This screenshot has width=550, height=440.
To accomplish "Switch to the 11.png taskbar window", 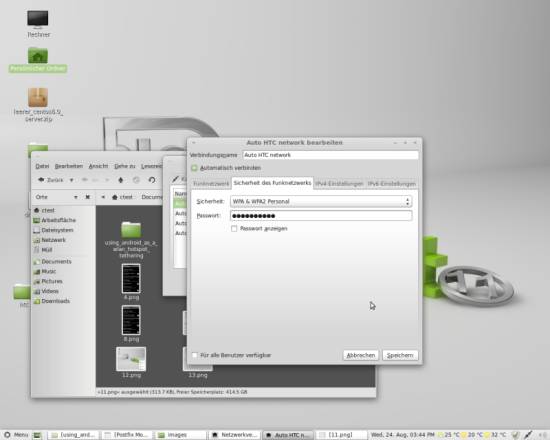I will pos(342,435).
